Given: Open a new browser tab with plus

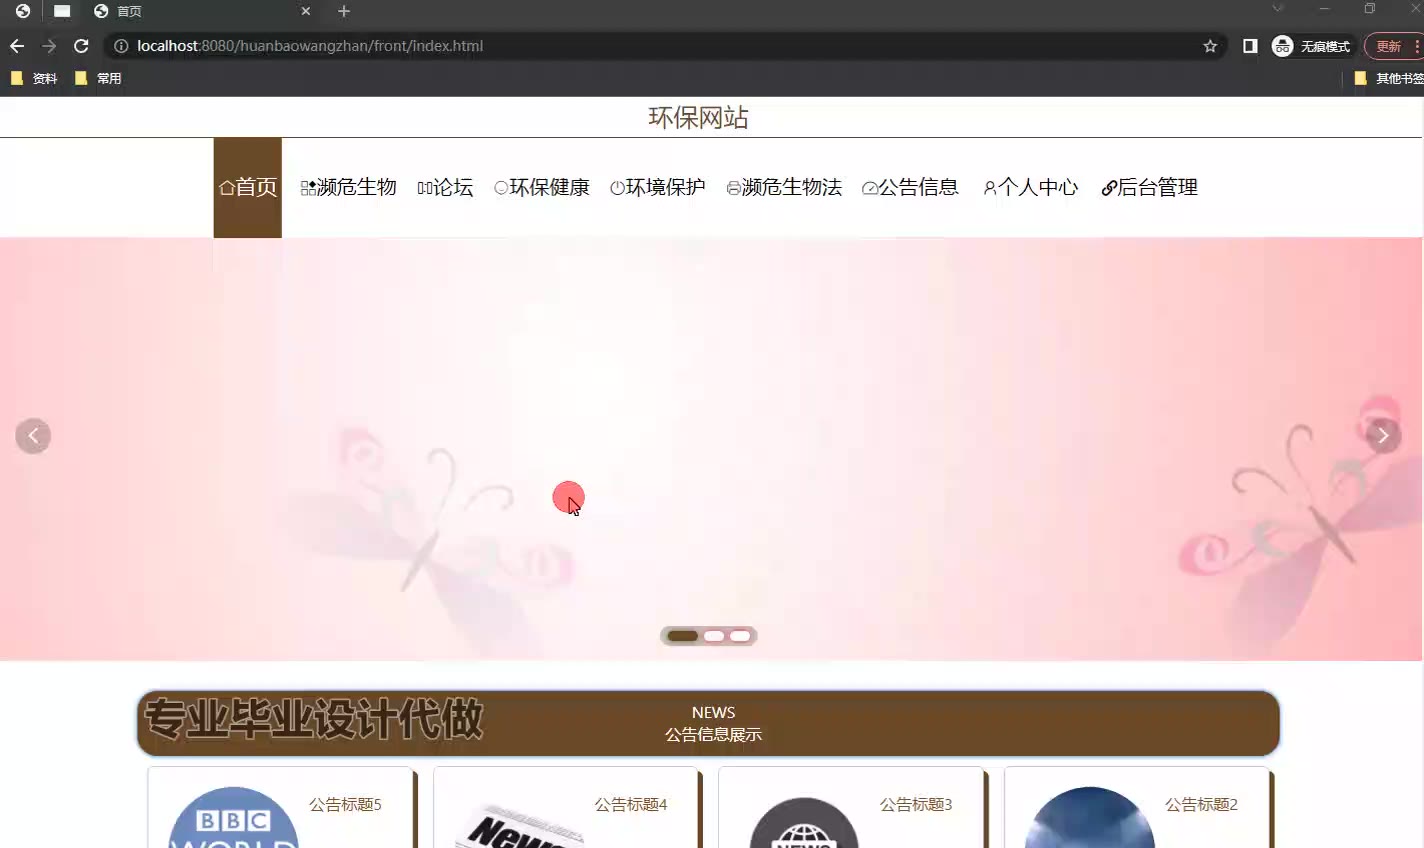Looking at the screenshot, I should pyautogui.click(x=344, y=11).
